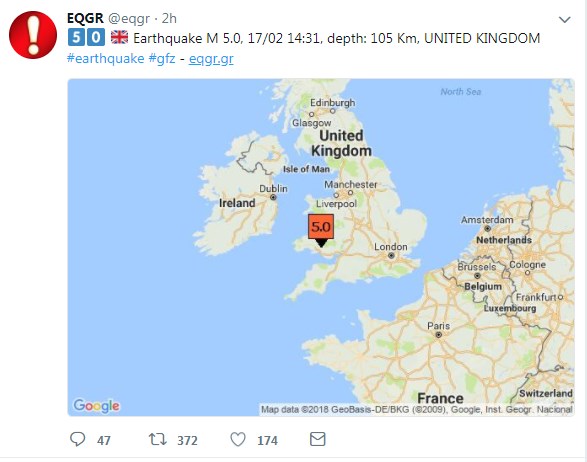Click the London label on map
Image resolution: width=587 pixels, height=462 pixels.
click(391, 247)
